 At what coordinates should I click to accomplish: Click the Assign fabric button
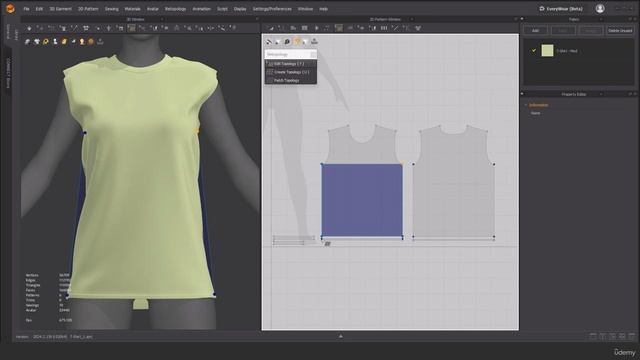(590, 31)
